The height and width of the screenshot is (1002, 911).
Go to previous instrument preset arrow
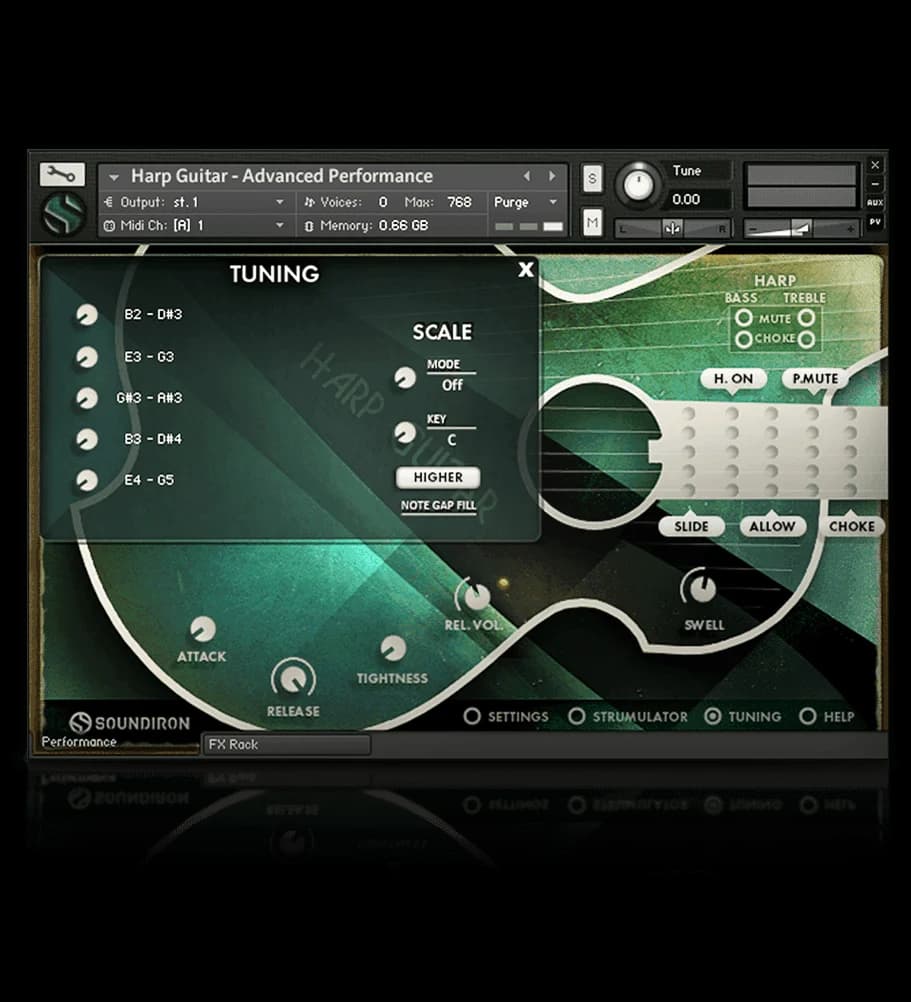527,176
